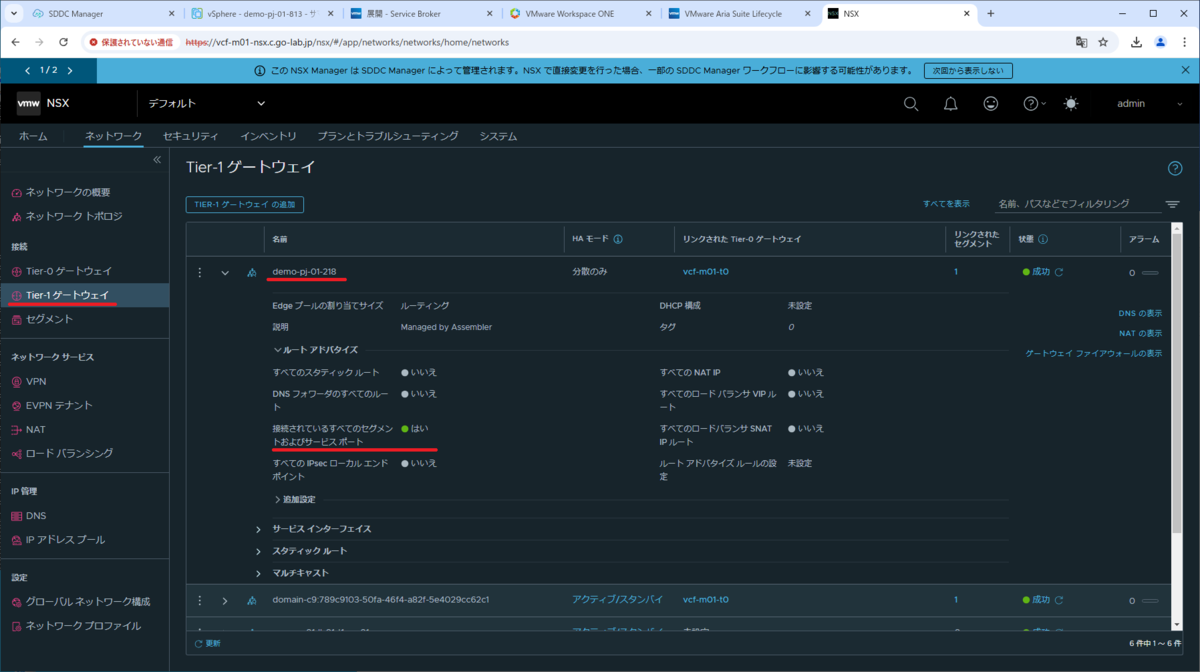
Task: Click DNS の表示 link
Action: [x=1140, y=313]
